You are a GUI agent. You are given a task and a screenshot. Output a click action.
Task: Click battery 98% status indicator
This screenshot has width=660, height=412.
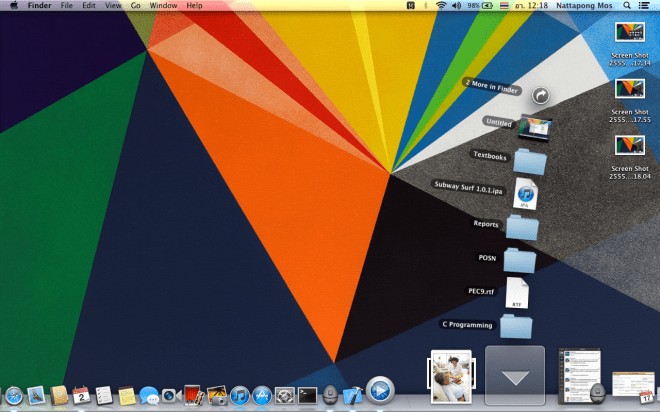click(x=480, y=5)
